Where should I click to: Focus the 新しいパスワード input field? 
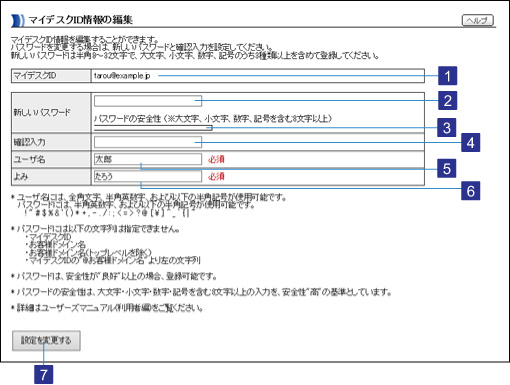coord(148,101)
